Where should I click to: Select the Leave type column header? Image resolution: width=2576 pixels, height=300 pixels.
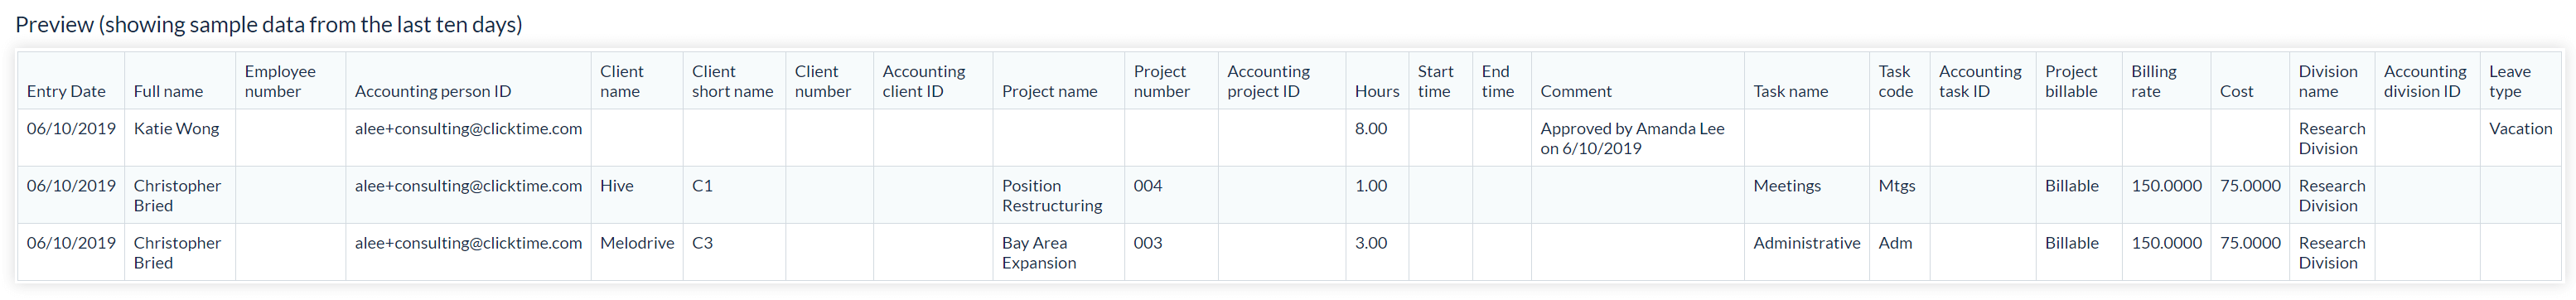click(2510, 81)
